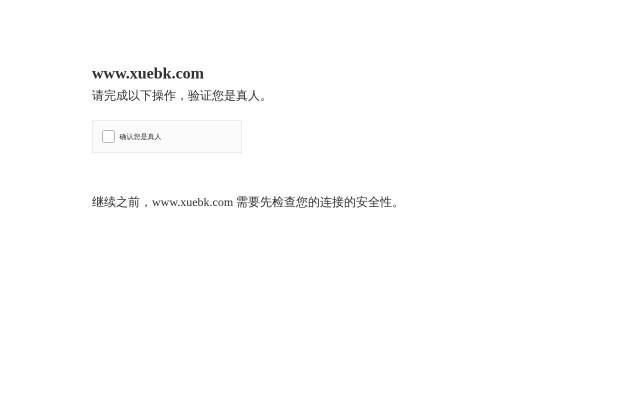Click the word 需要 in bottom sentence

coord(248,202)
